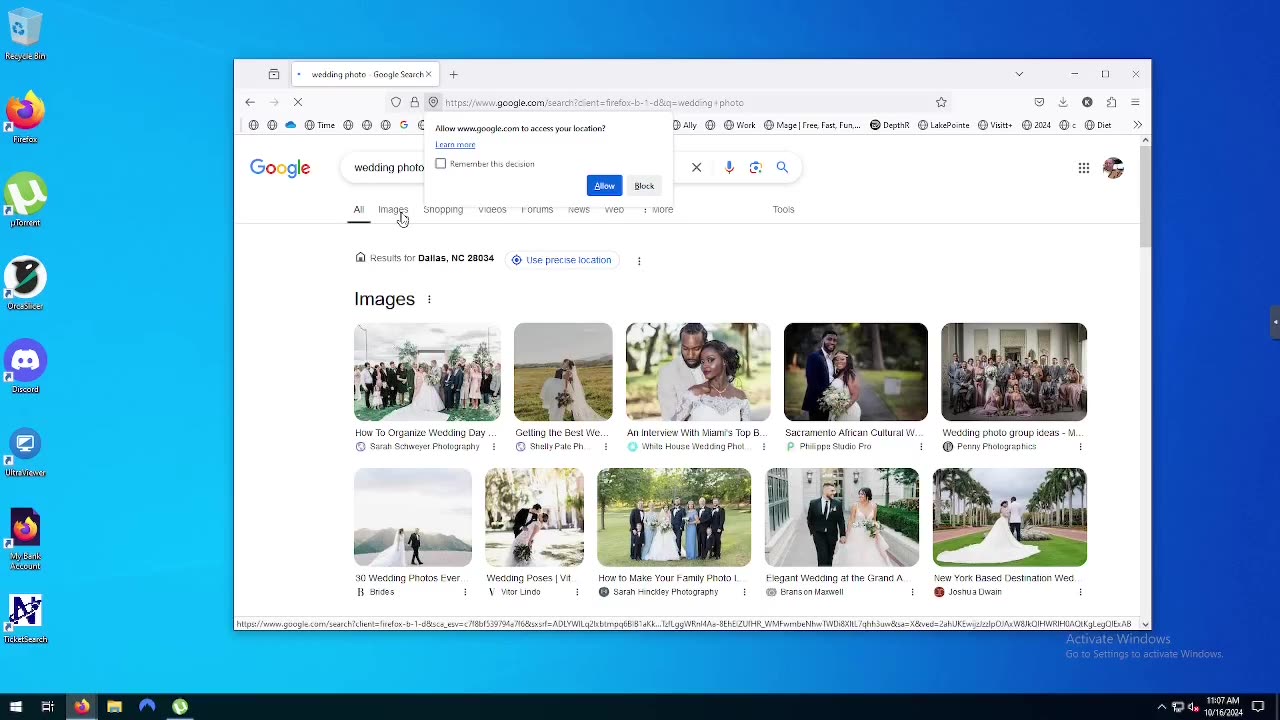Submit search with the magnifier icon
The image size is (1280, 720).
(782, 168)
